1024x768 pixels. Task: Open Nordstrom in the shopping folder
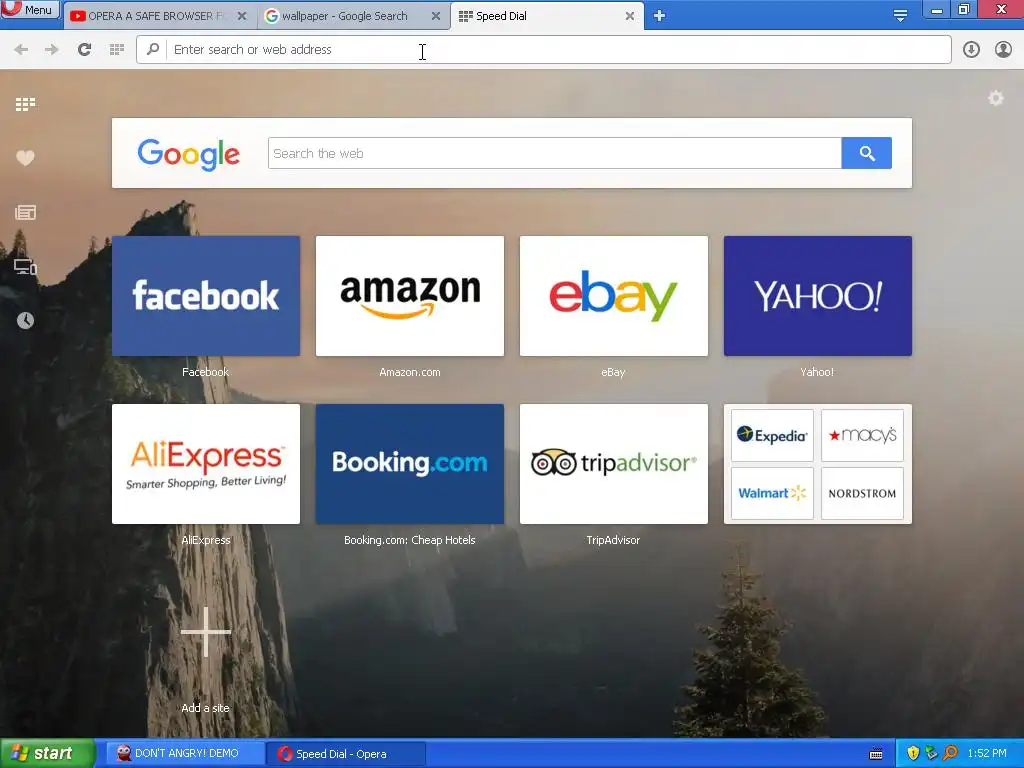coord(862,493)
